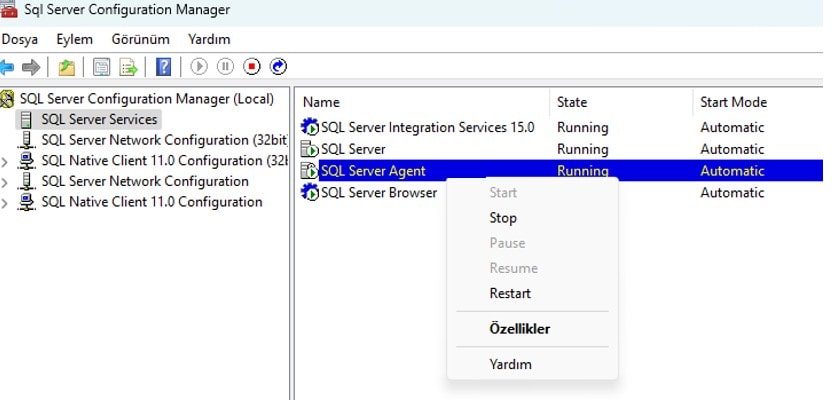The width and height of the screenshot is (837, 414).
Task: Select the last SQL Native Client 11.0 Configuration label
Action: tap(152, 202)
